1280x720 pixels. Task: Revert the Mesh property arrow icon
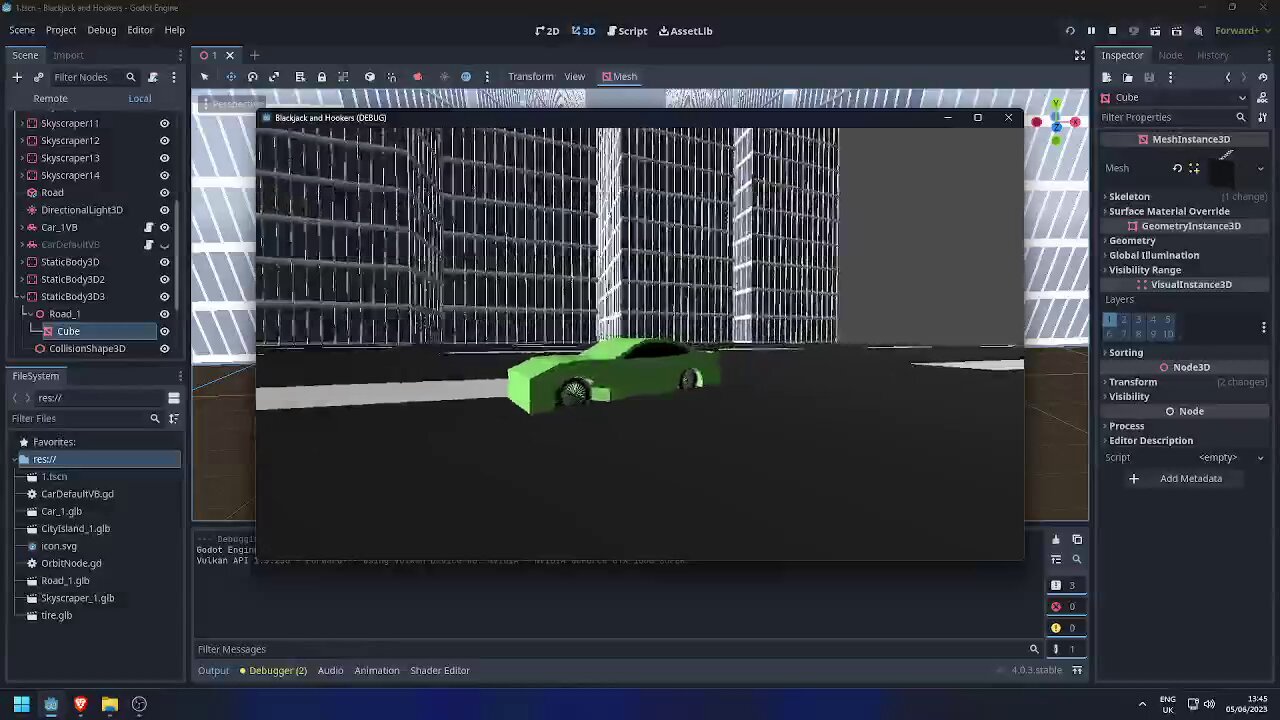click(x=1177, y=168)
